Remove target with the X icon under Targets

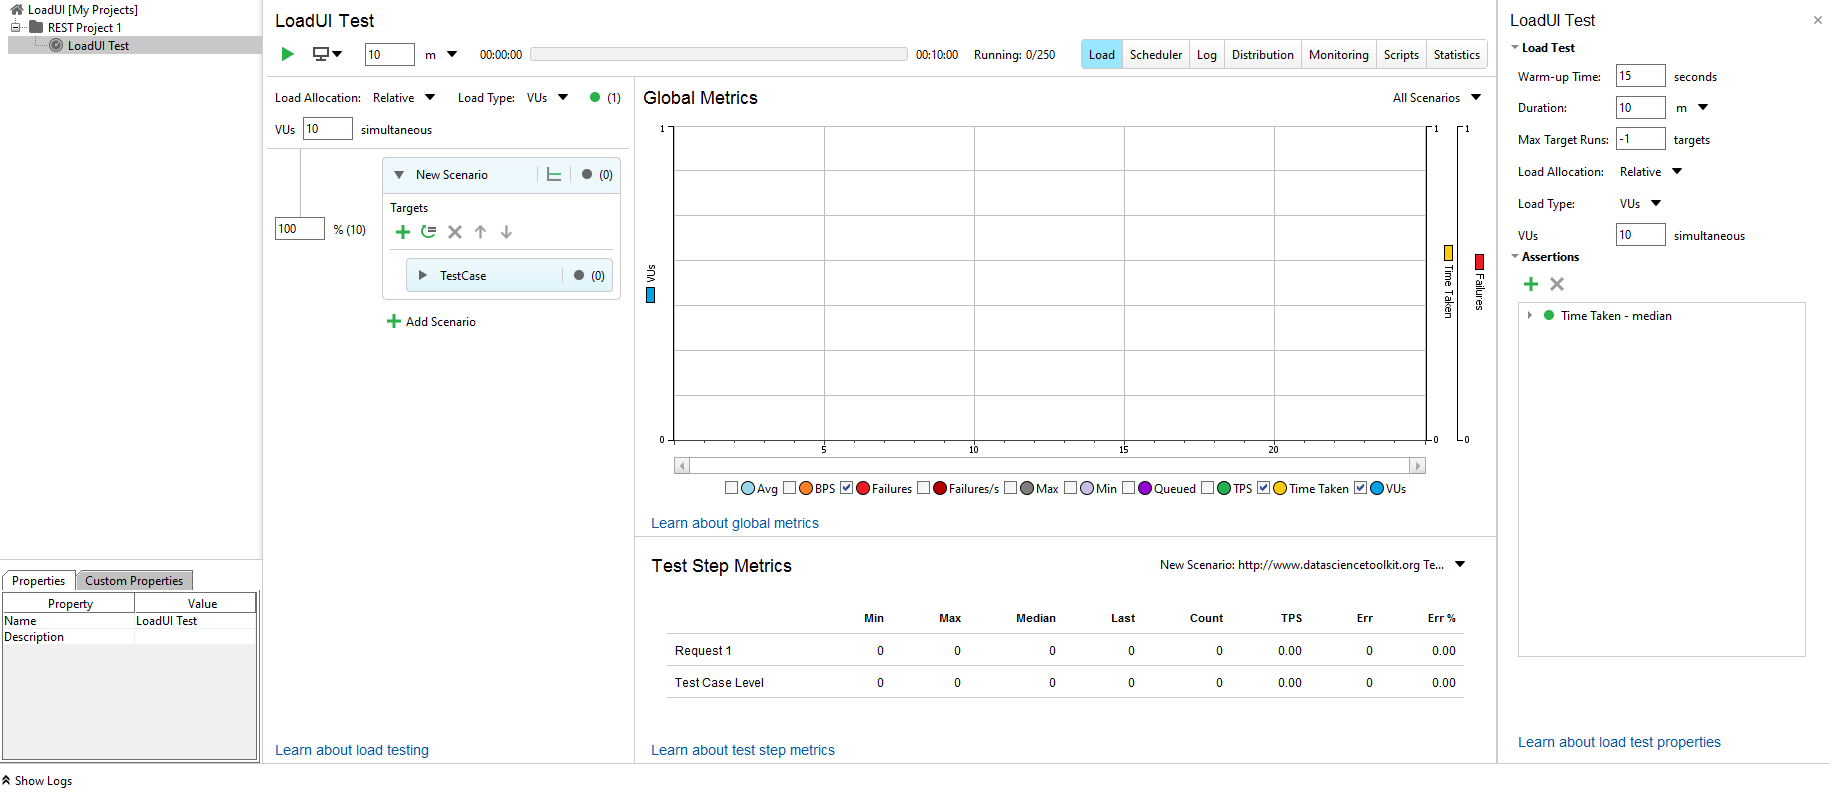455,232
